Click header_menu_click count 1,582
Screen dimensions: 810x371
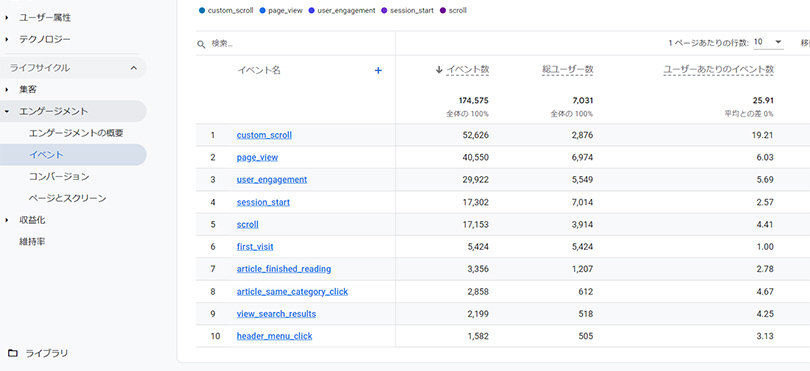tap(478, 336)
